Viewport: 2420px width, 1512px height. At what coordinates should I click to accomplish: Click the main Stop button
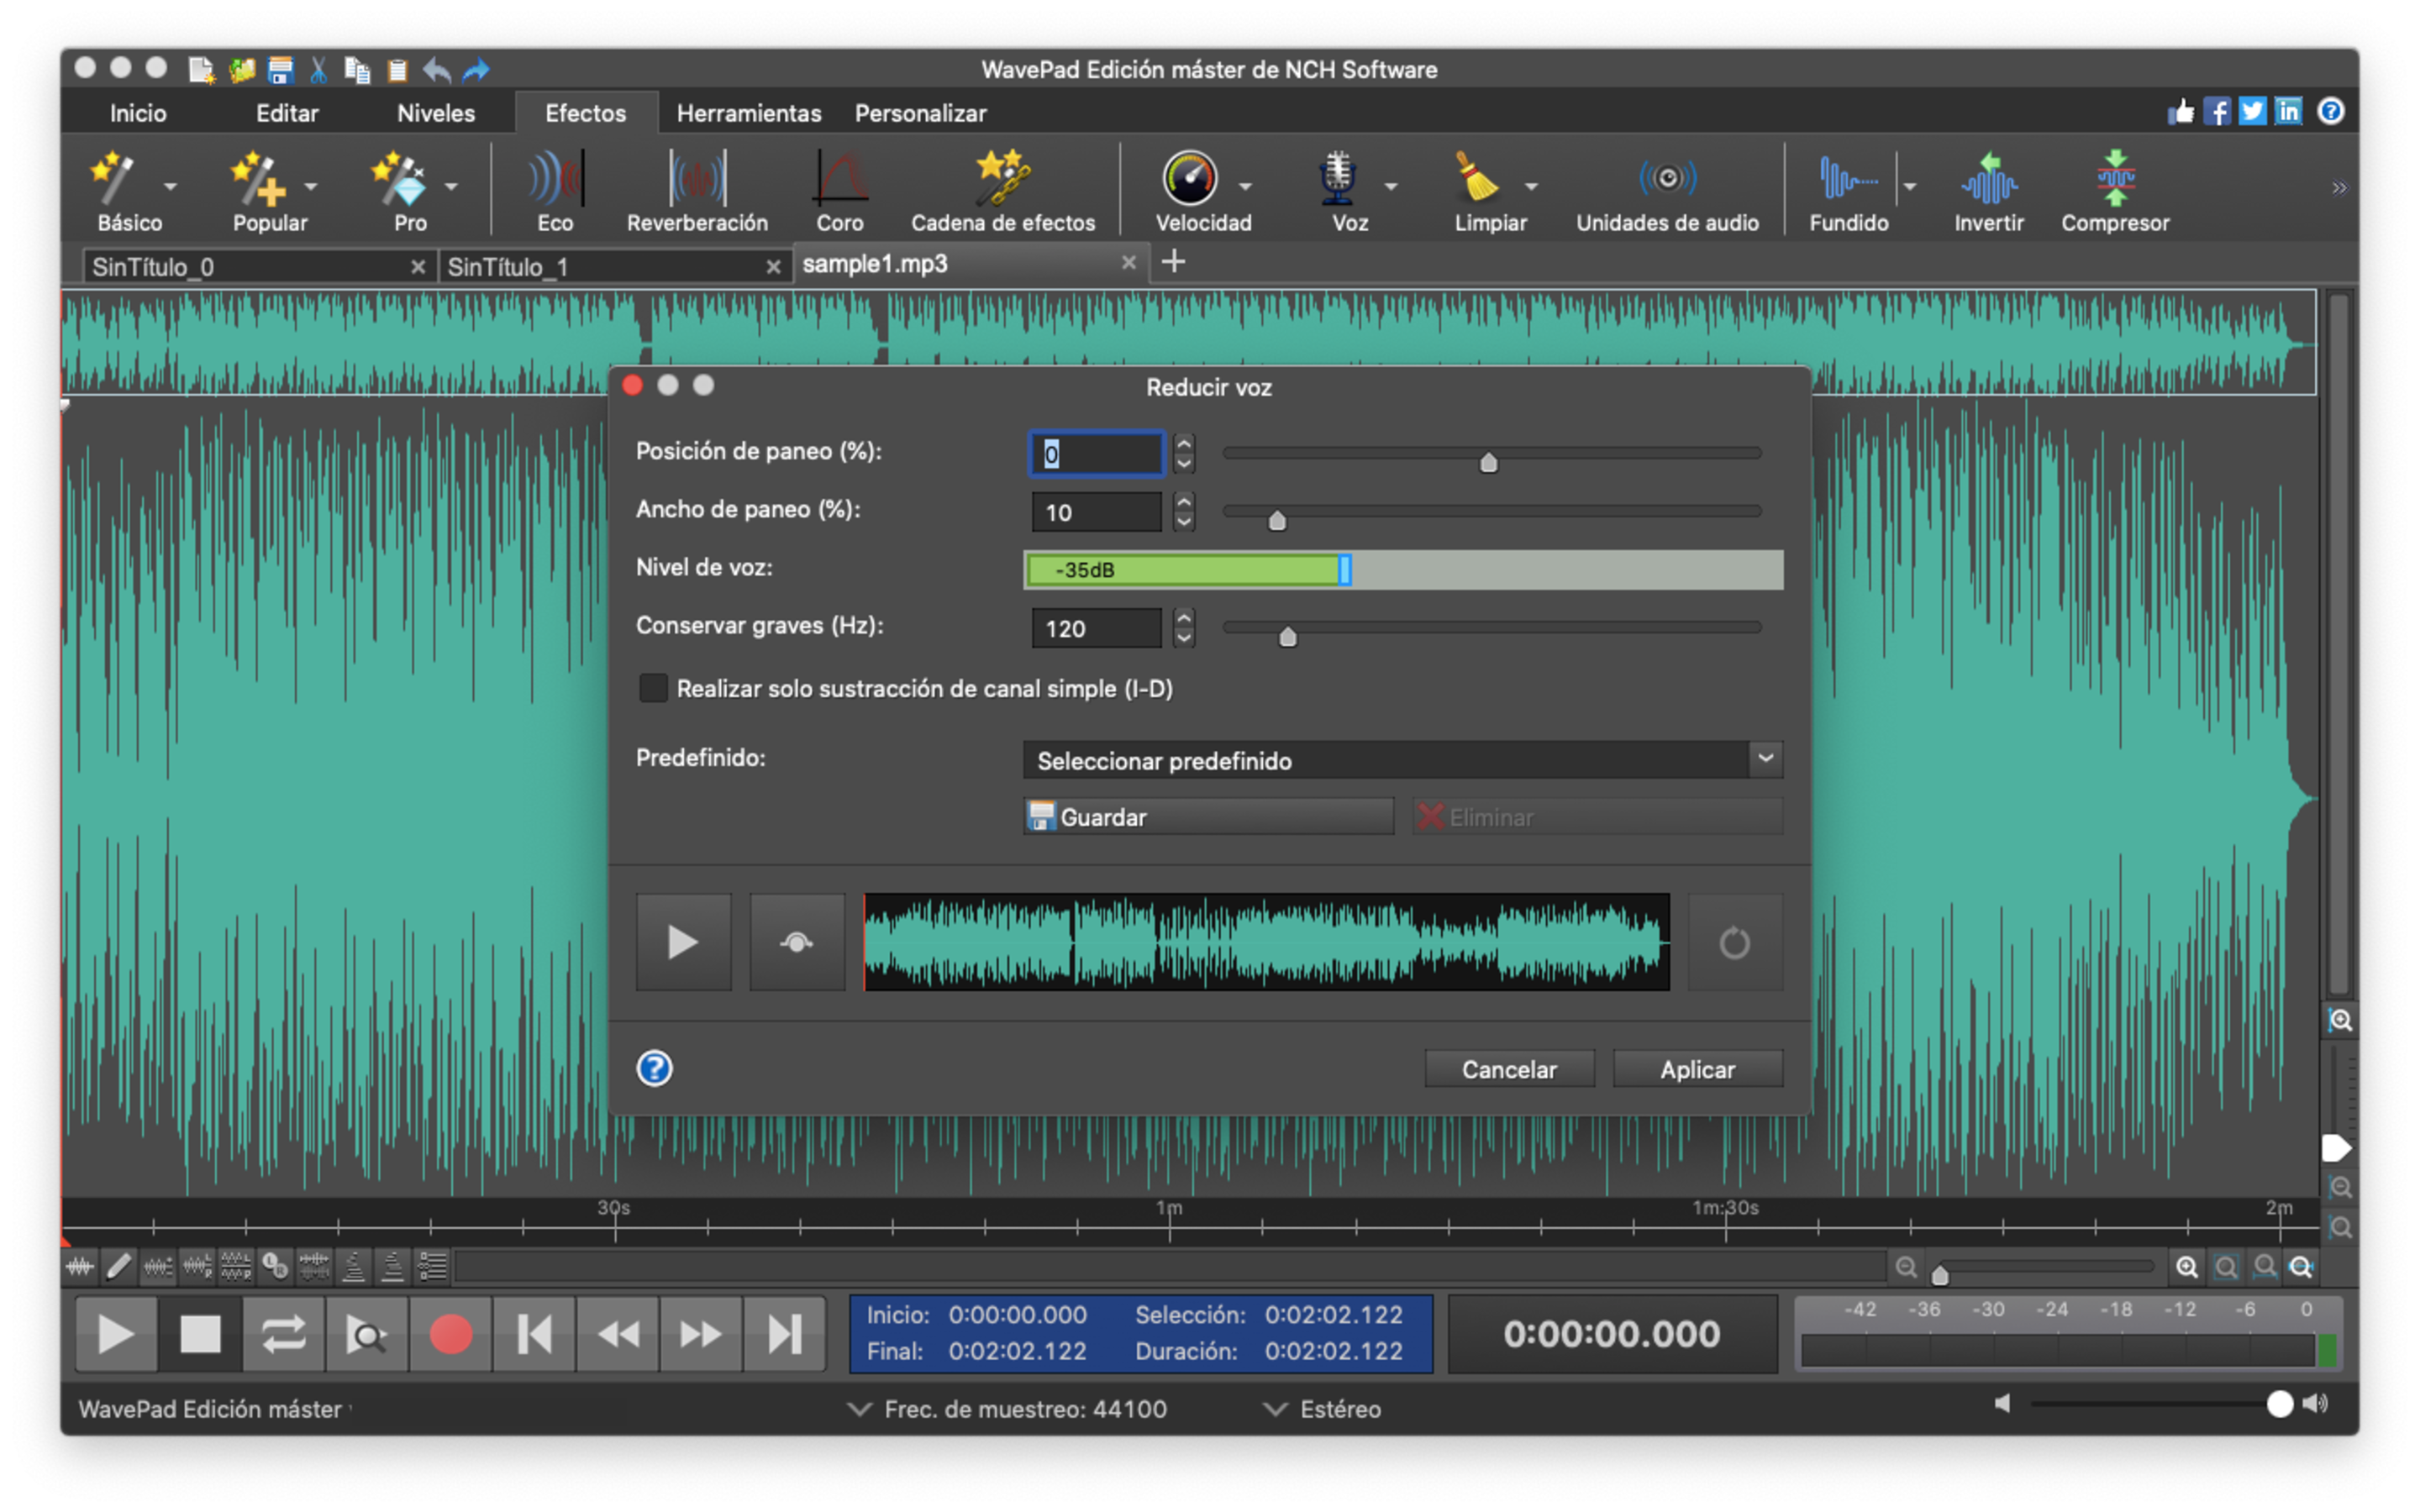coord(200,1334)
